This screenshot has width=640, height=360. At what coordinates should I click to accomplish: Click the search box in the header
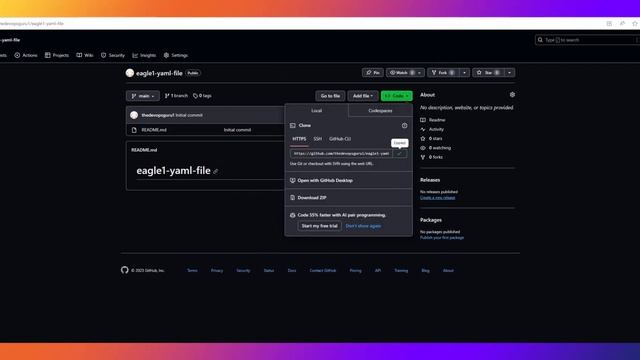(x=587, y=40)
